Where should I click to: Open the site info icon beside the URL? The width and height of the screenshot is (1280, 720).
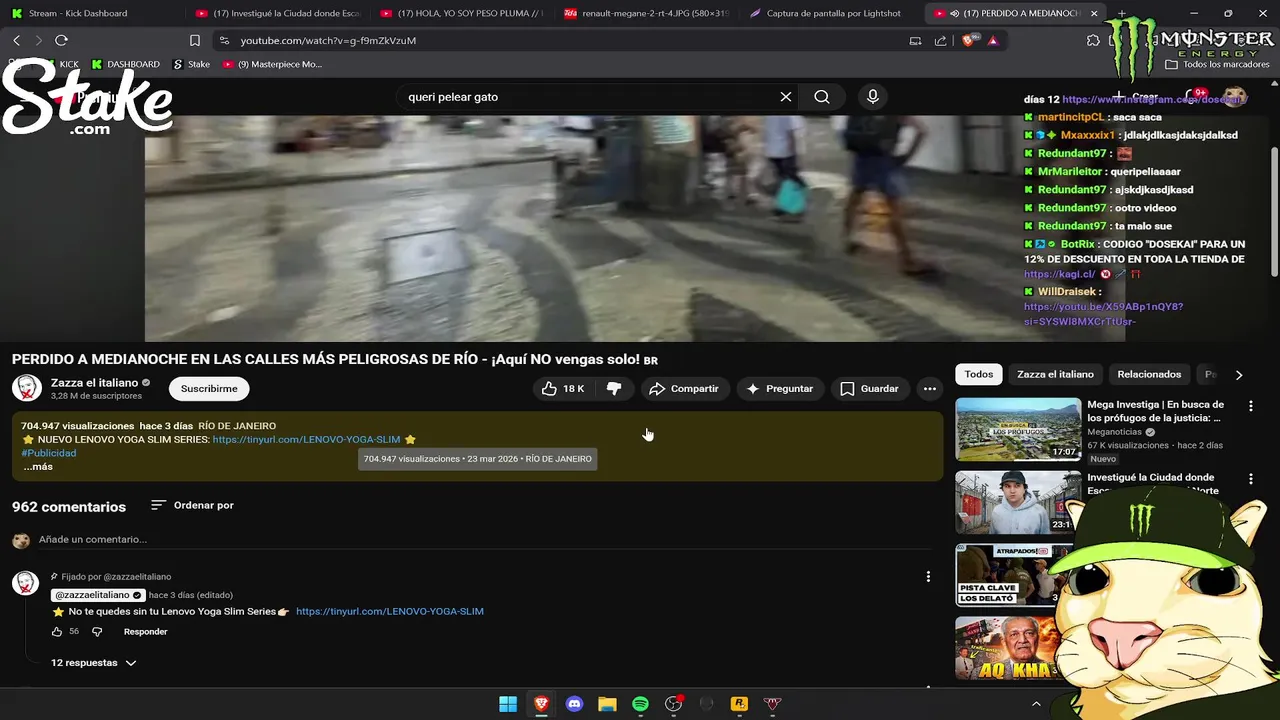tap(224, 40)
